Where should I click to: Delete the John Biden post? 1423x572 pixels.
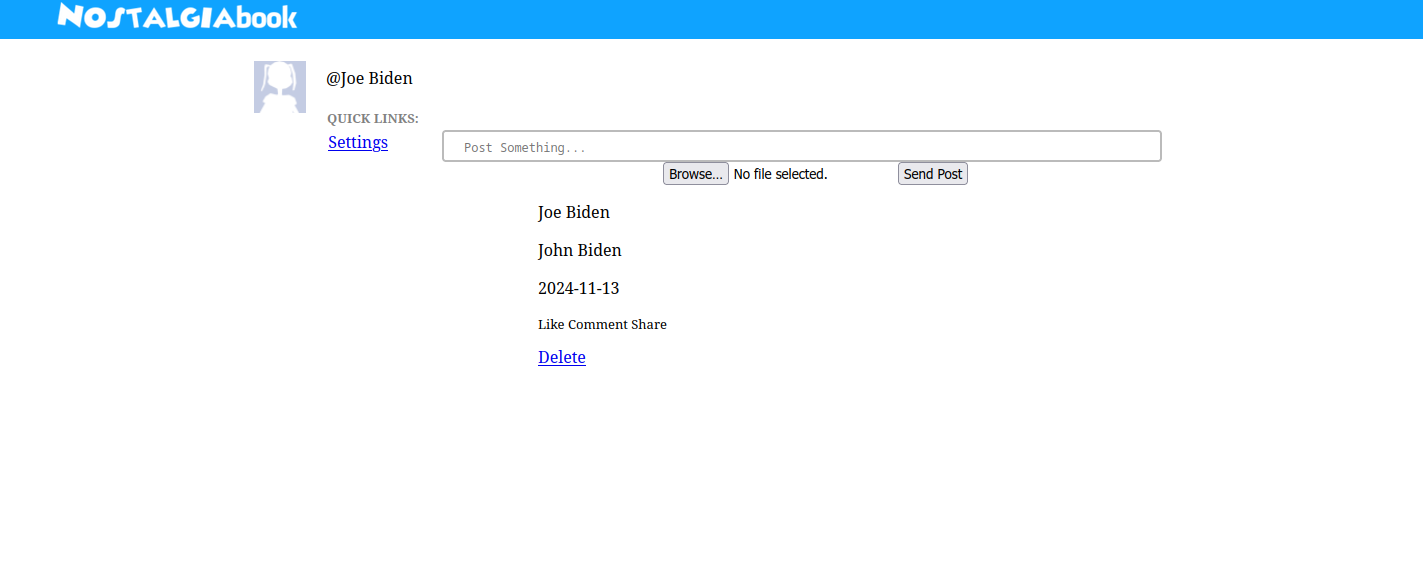562,357
